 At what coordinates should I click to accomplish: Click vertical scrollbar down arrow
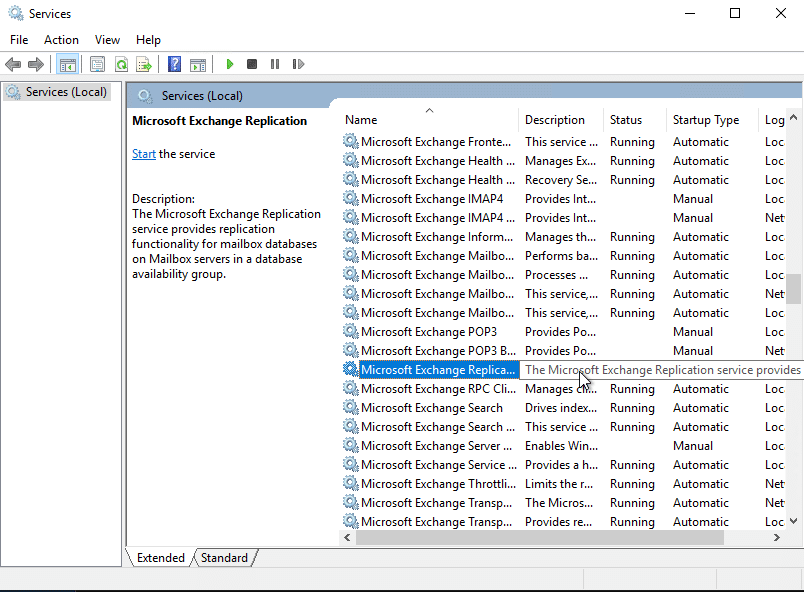[x=794, y=521]
